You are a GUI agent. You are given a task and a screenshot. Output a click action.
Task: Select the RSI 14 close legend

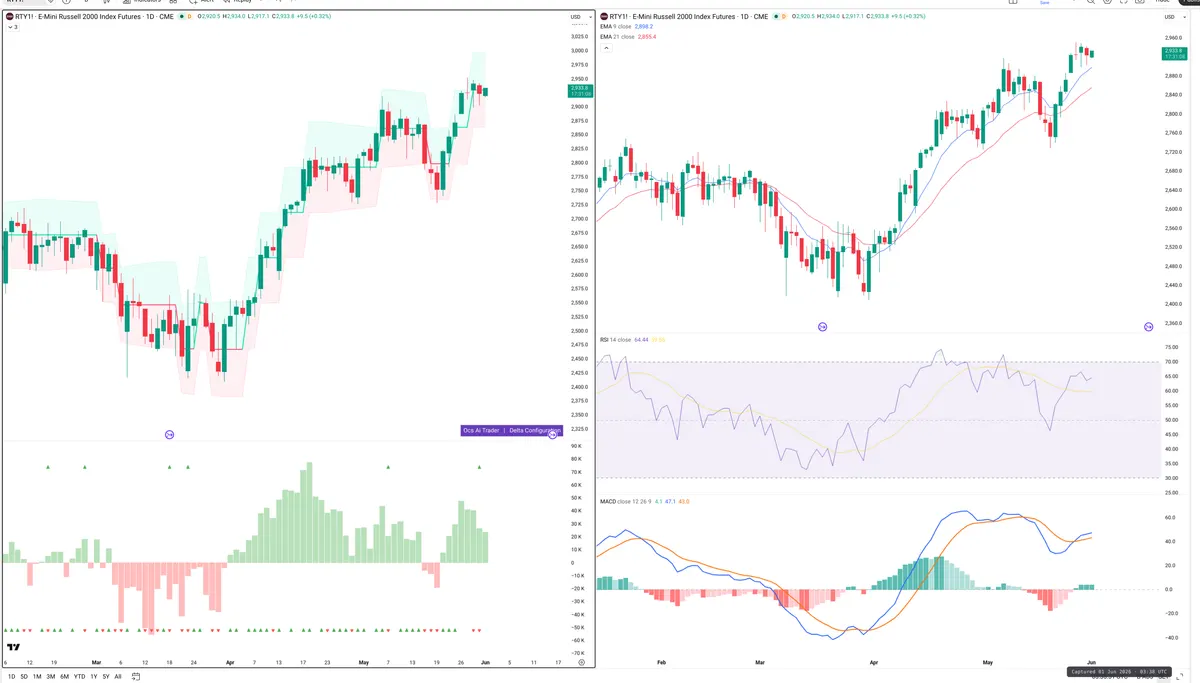click(615, 340)
